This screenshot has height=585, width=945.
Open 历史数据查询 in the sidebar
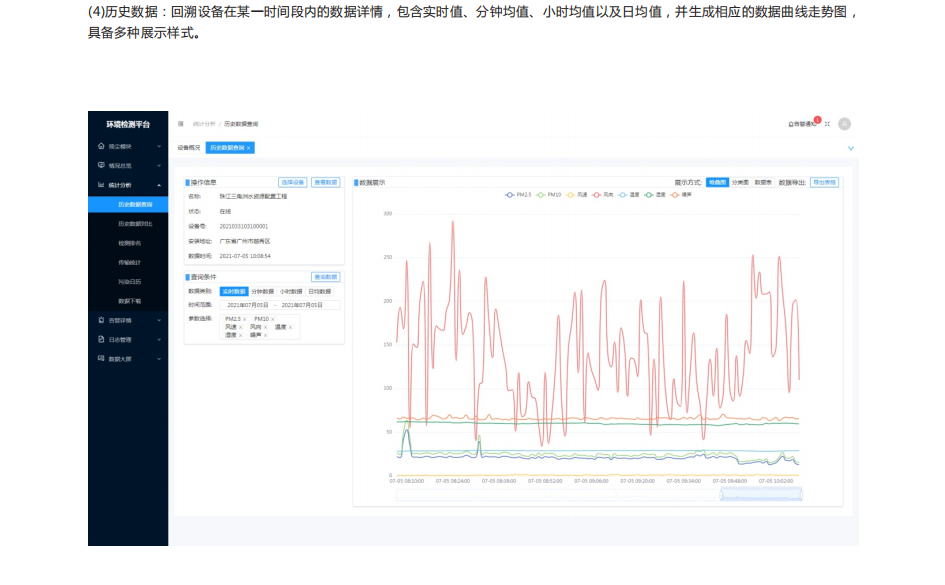128,204
